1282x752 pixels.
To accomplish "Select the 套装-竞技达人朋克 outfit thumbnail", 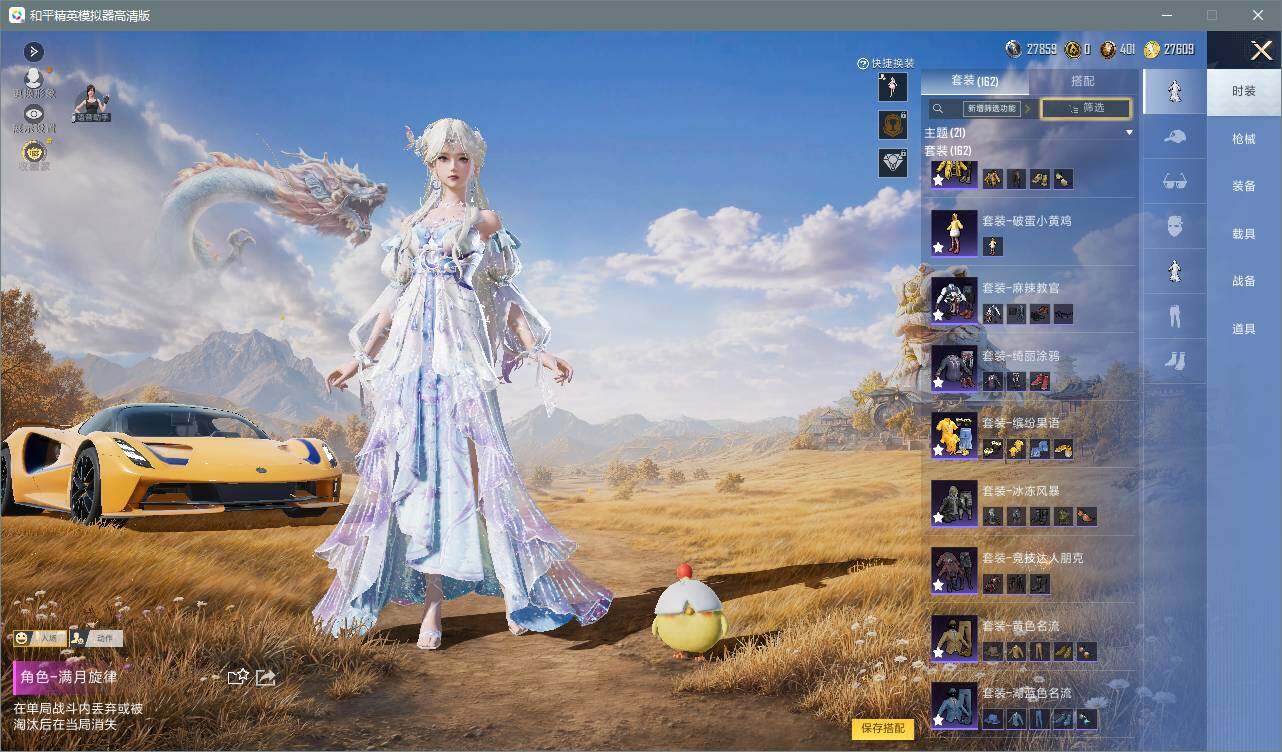I will 954,570.
